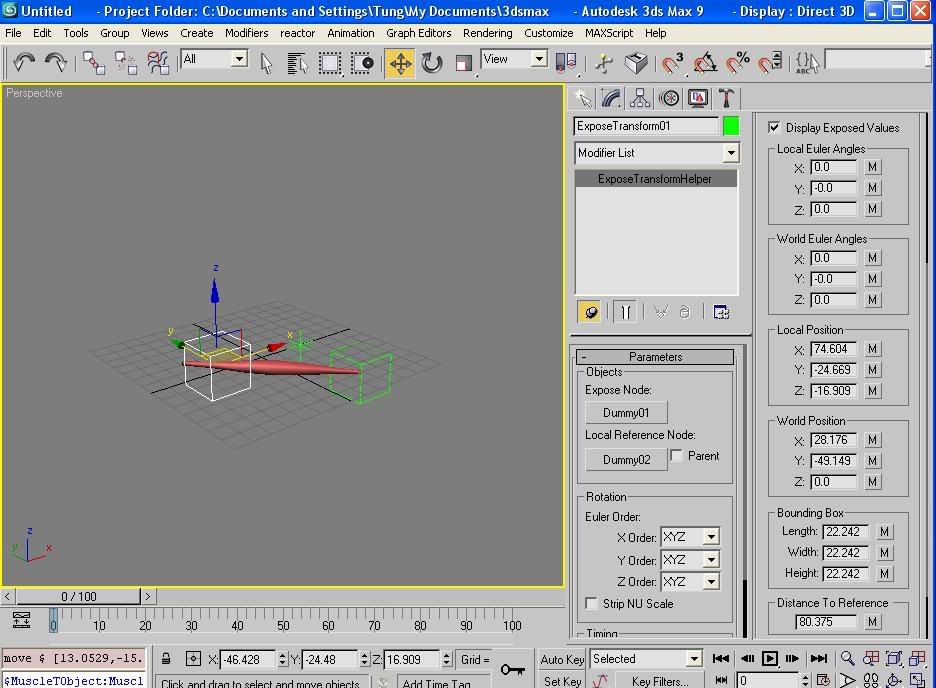Click the Spinner Snap icon
This screenshot has height=688, width=936.
769,62
